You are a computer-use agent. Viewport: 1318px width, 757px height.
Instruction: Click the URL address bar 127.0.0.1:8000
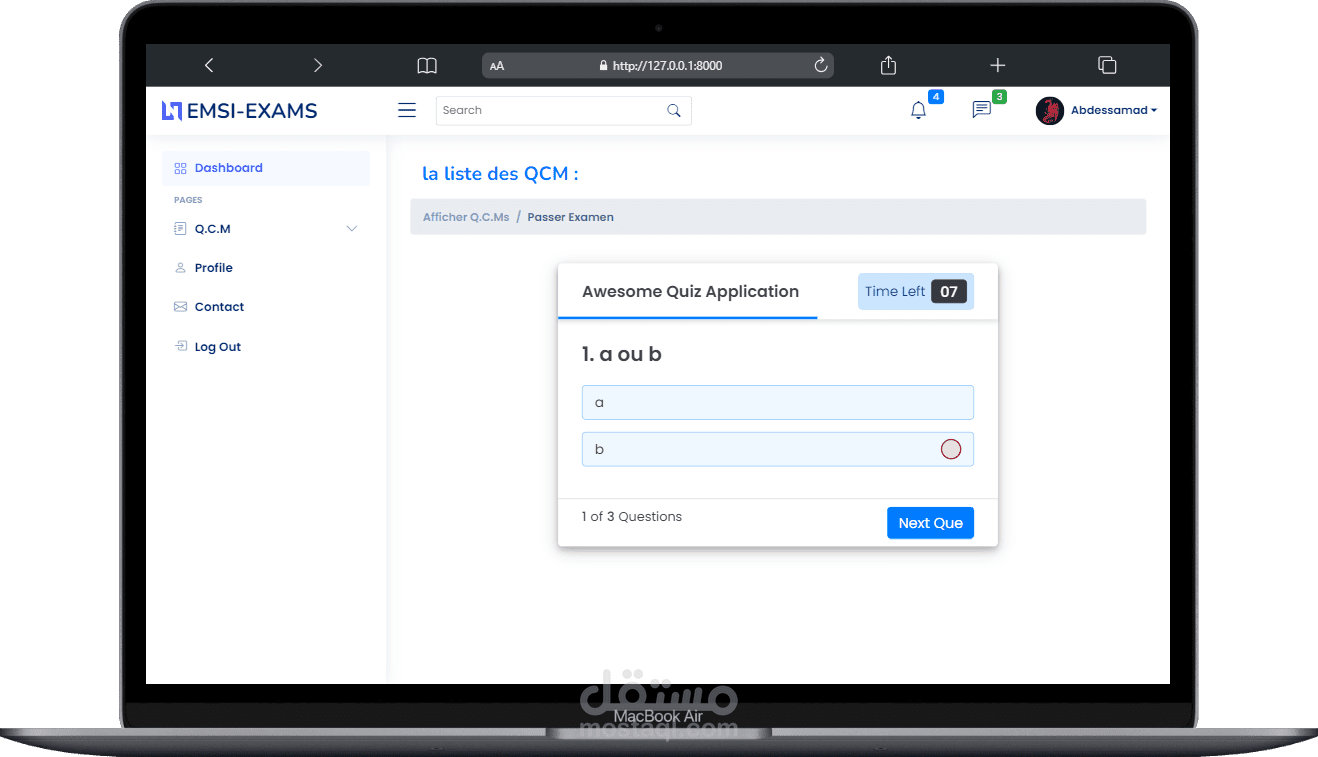pos(658,66)
